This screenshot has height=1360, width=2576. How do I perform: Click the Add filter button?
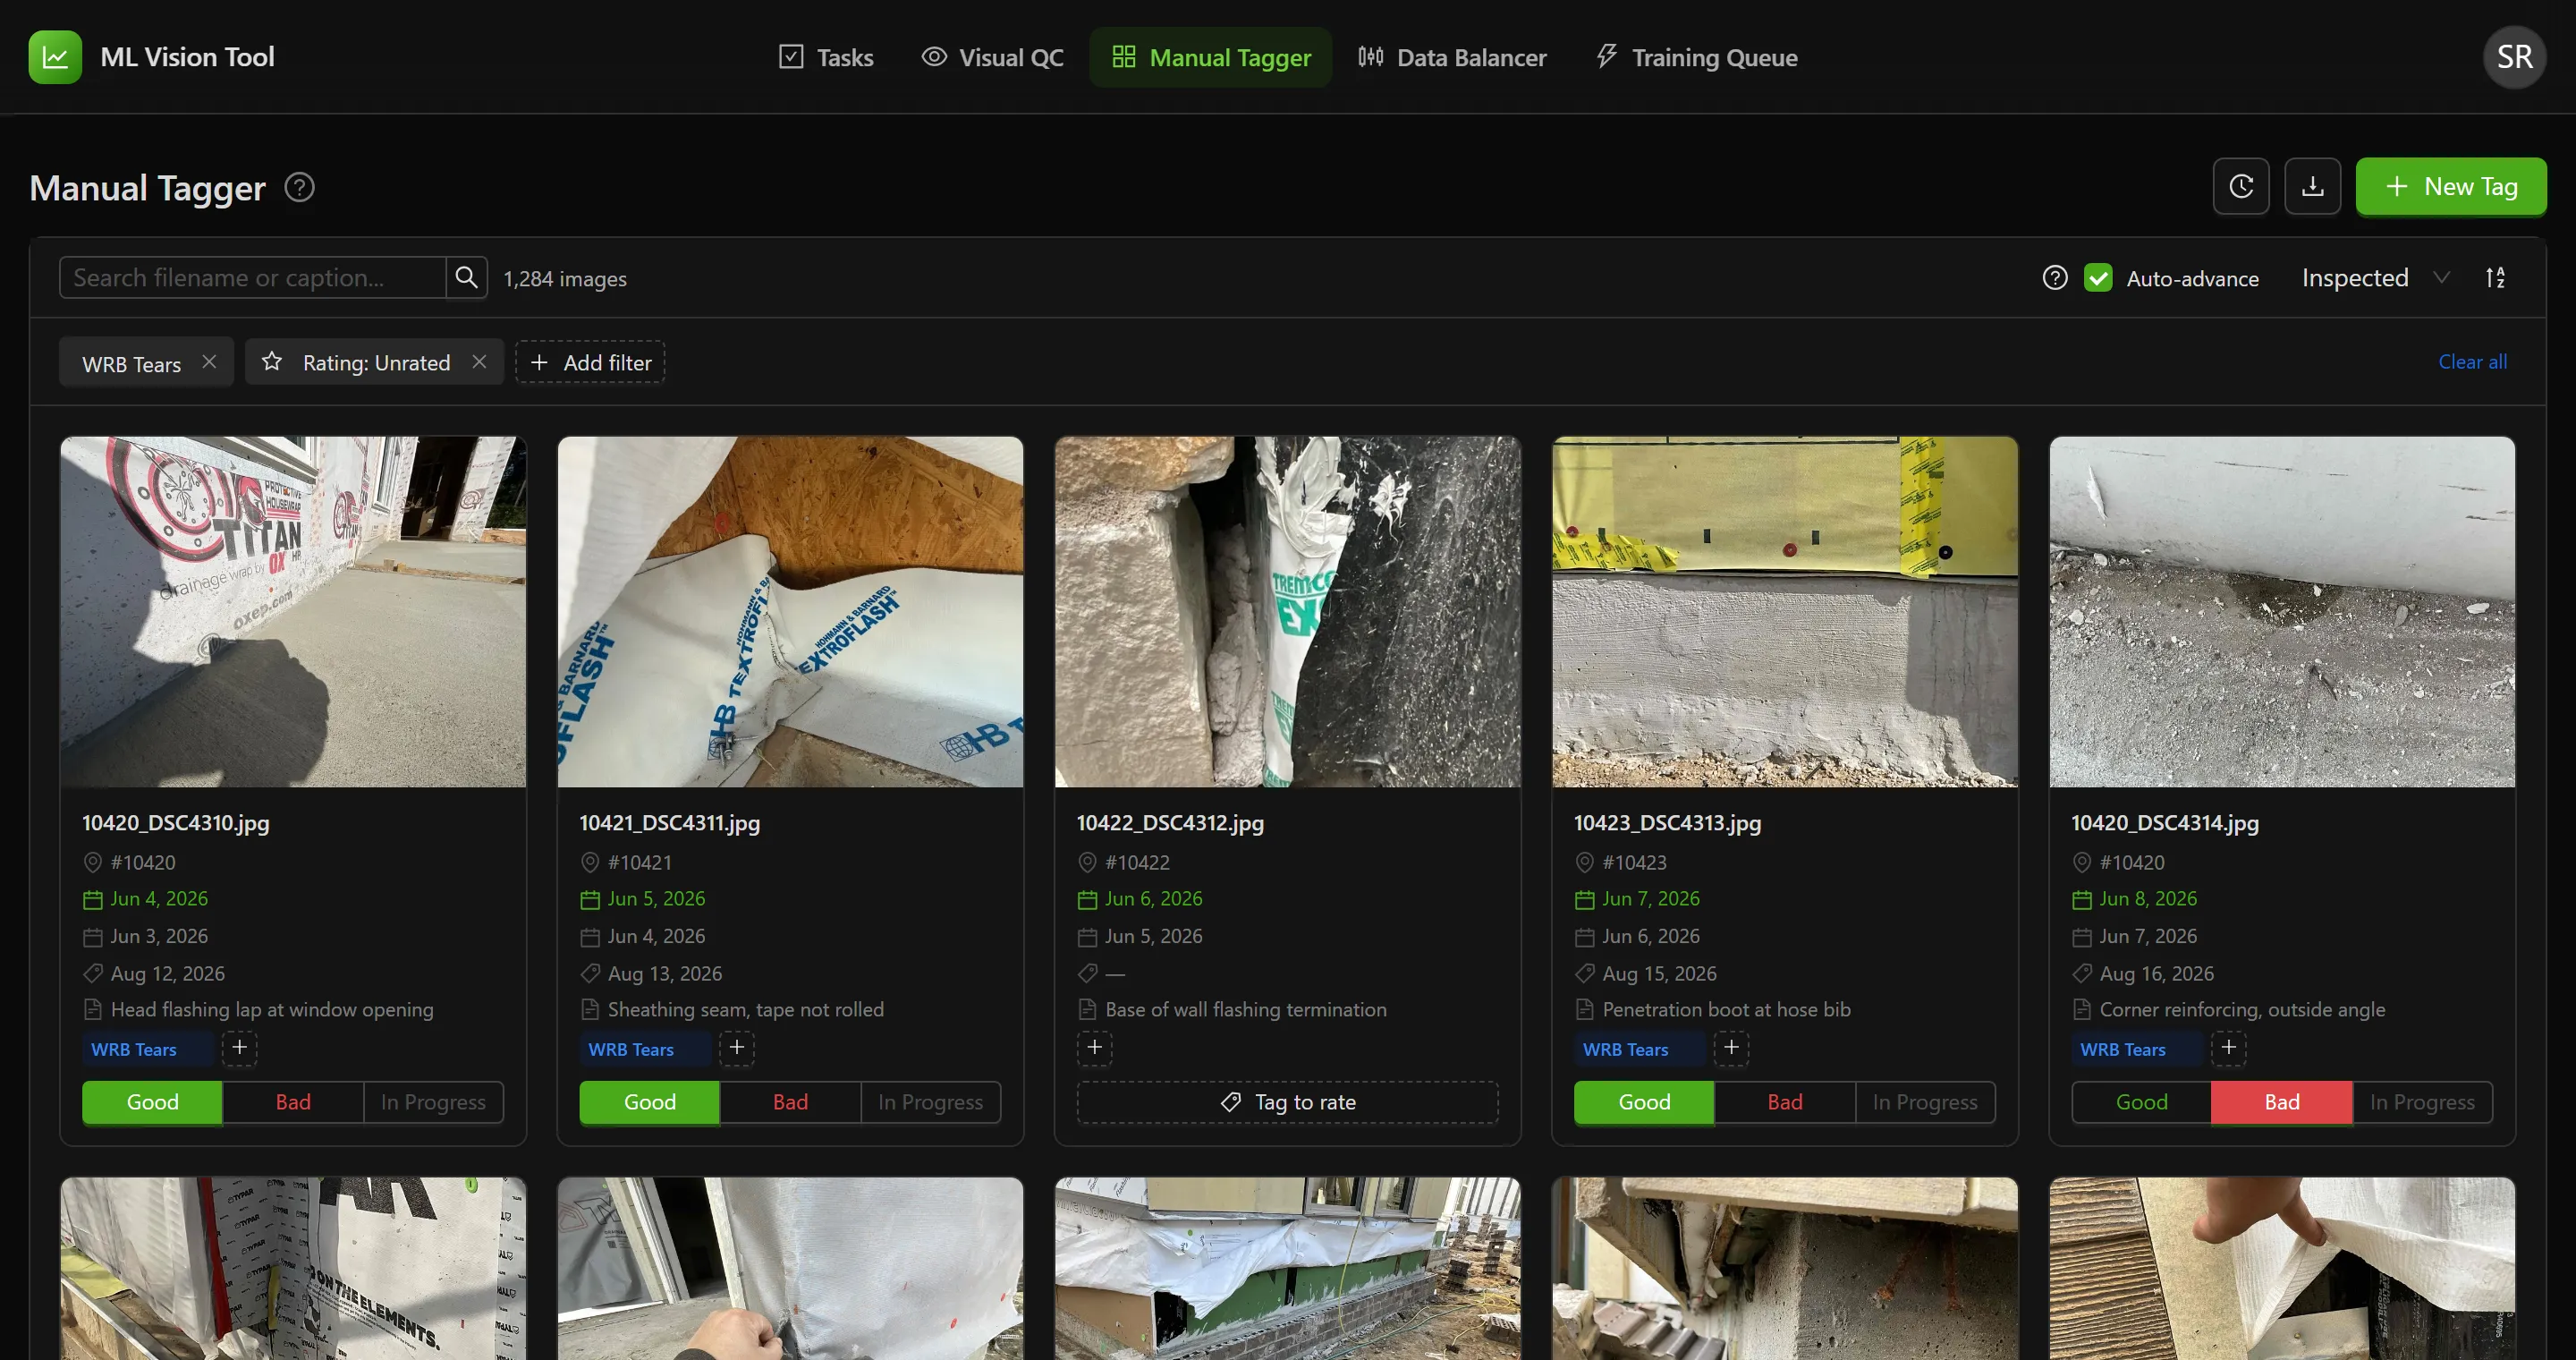pyautogui.click(x=590, y=362)
